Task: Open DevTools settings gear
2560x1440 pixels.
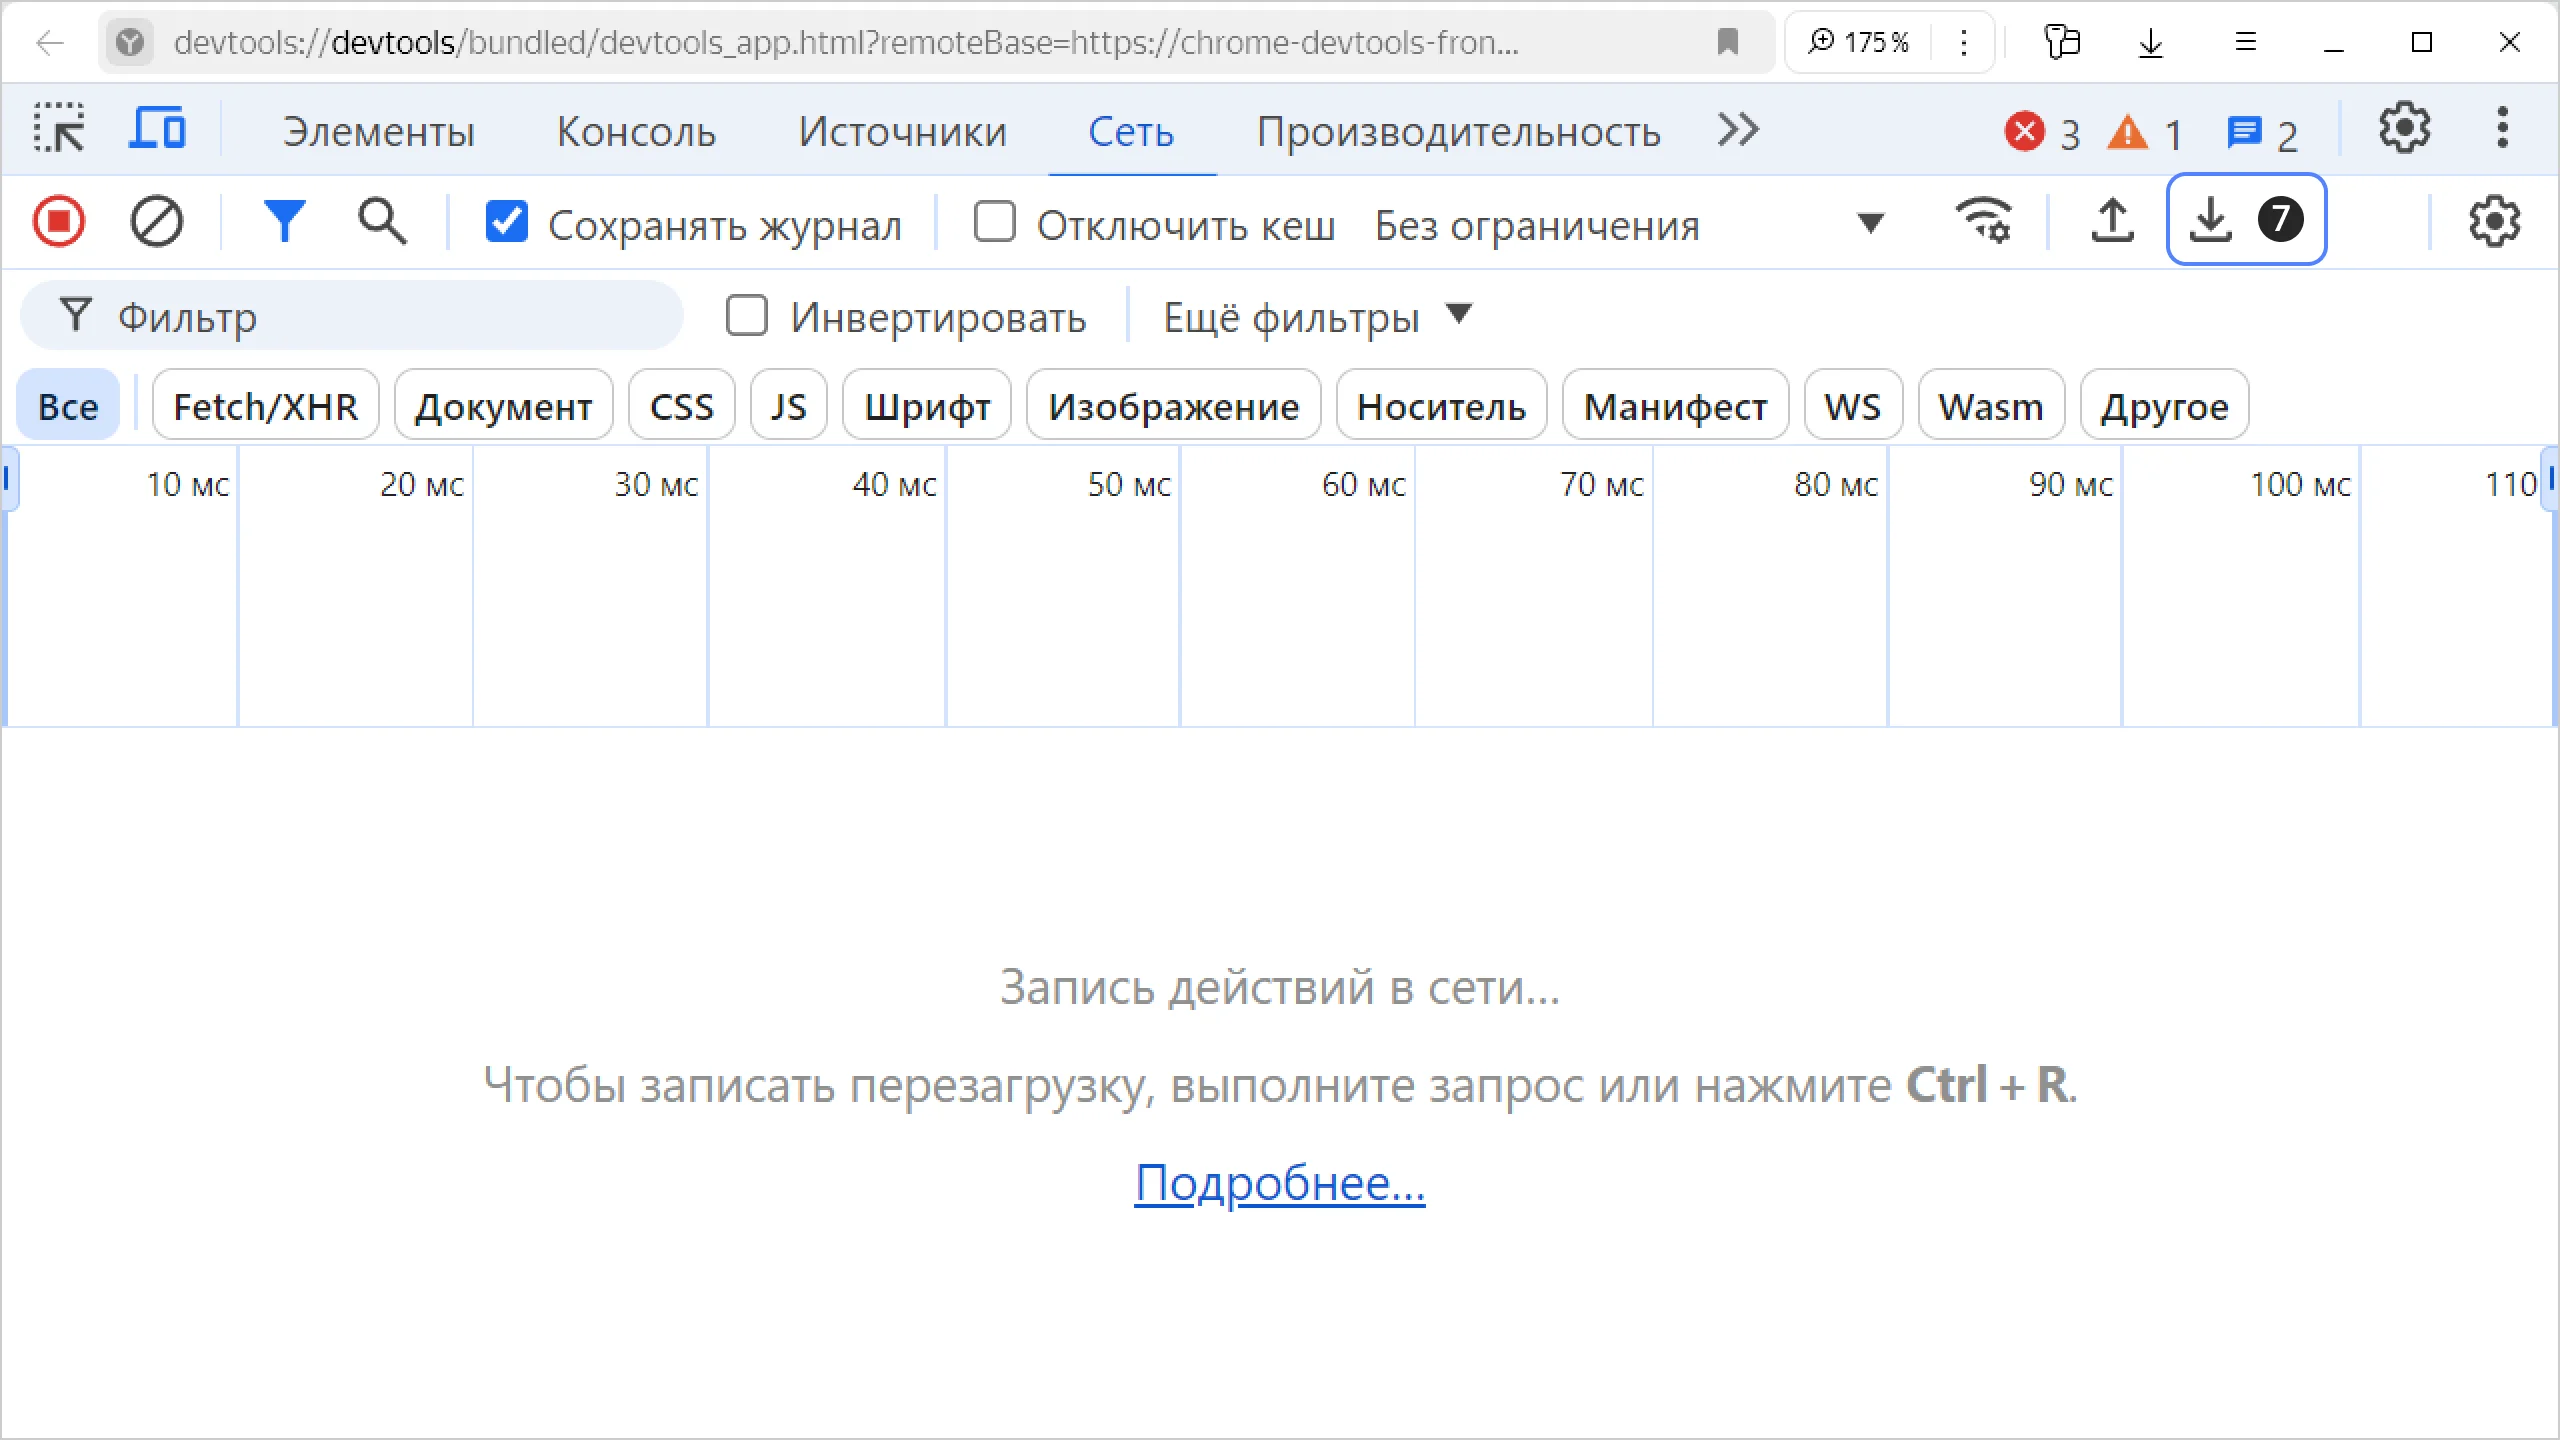Action: point(2404,128)
